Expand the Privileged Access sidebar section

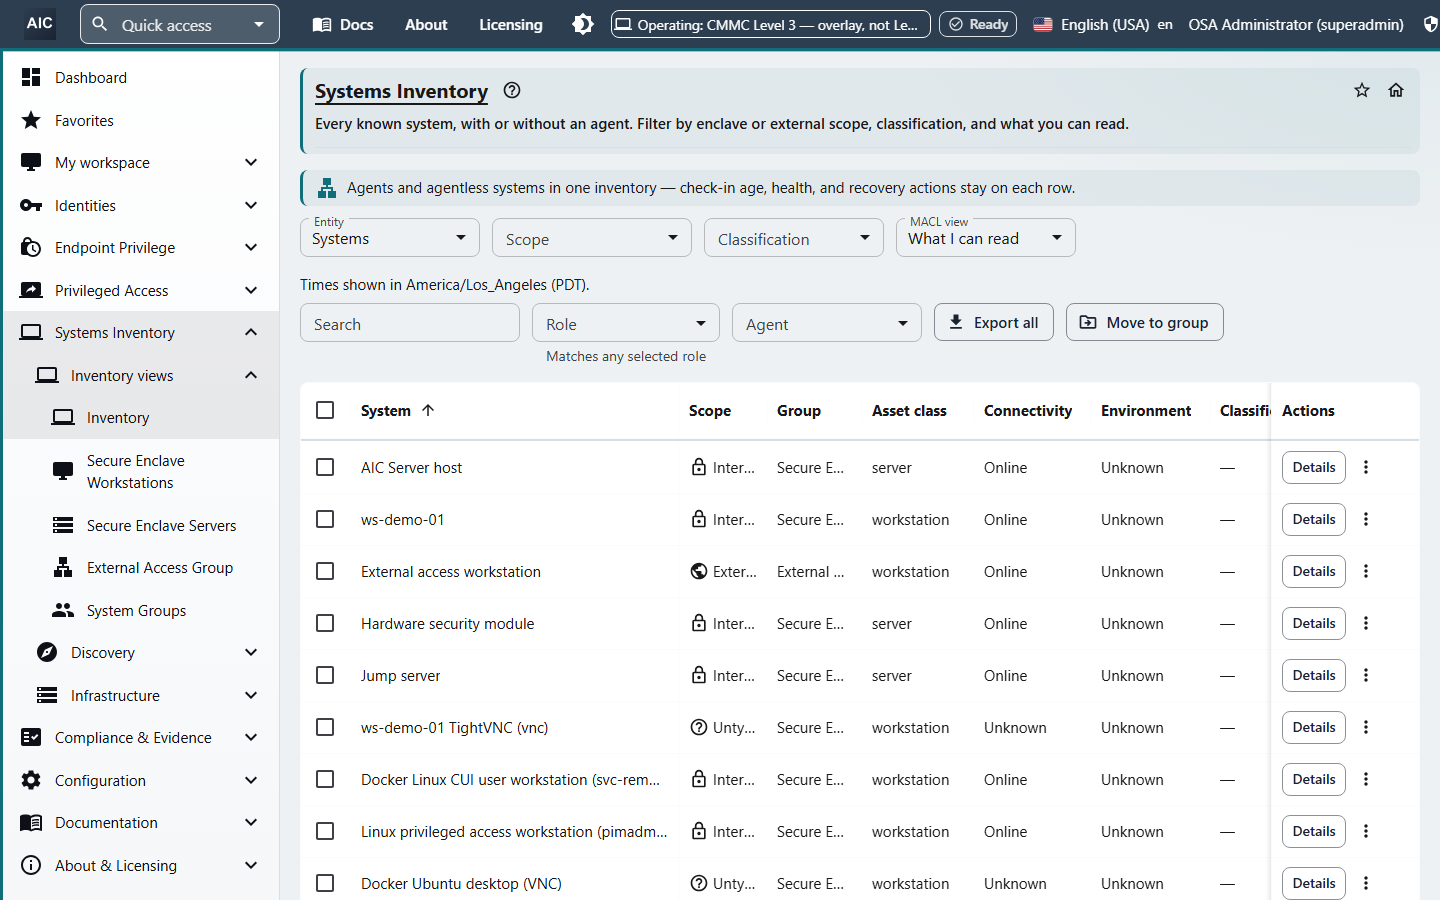(141, 290)
